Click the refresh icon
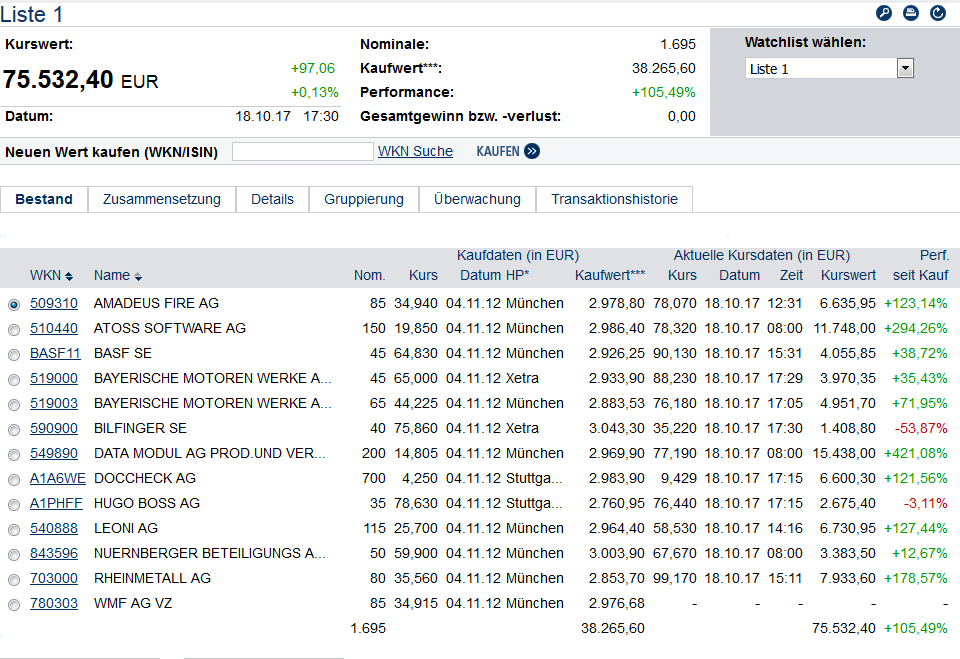 click(x=937, y=13)
